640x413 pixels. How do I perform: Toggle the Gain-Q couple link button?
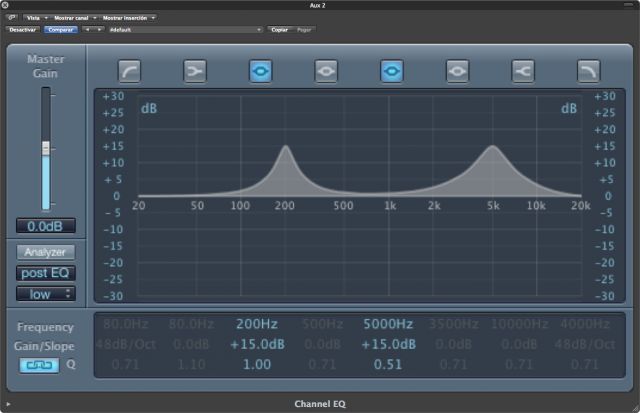tap(39, 365)
